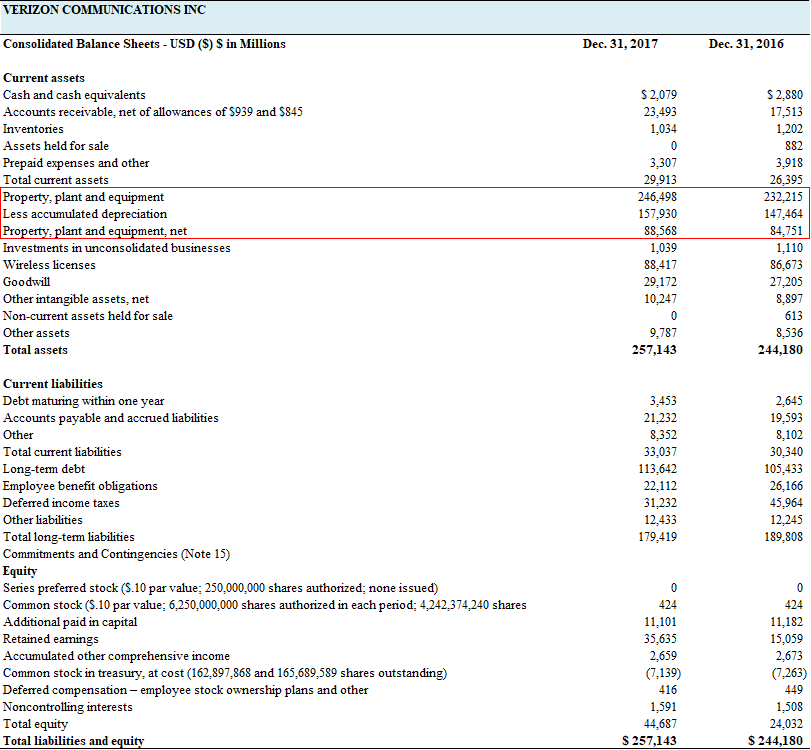This screenshot has width=811, height=750.
Task: Select prepaid expenses value '3,307'
Action: tap(663, 163)
